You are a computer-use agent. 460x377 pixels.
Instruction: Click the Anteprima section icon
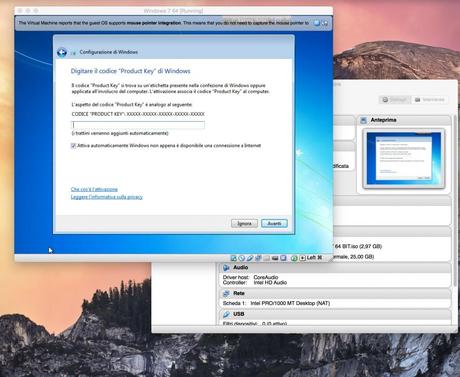point(364,120)
